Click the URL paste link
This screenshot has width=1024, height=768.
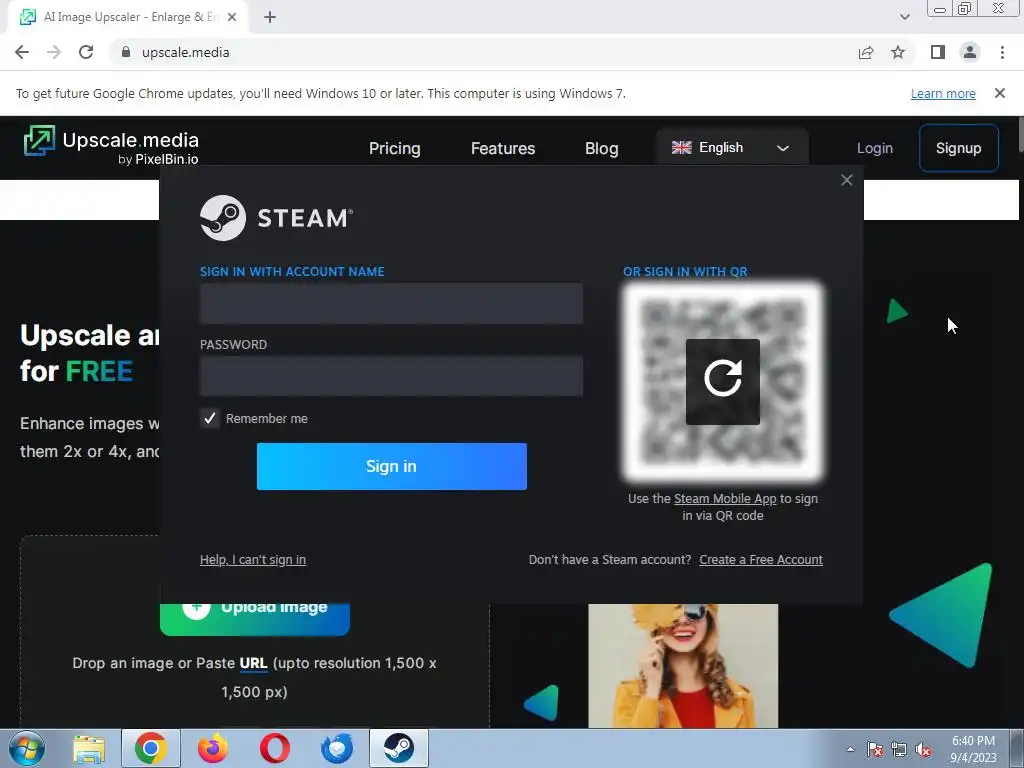pos(253,663)
